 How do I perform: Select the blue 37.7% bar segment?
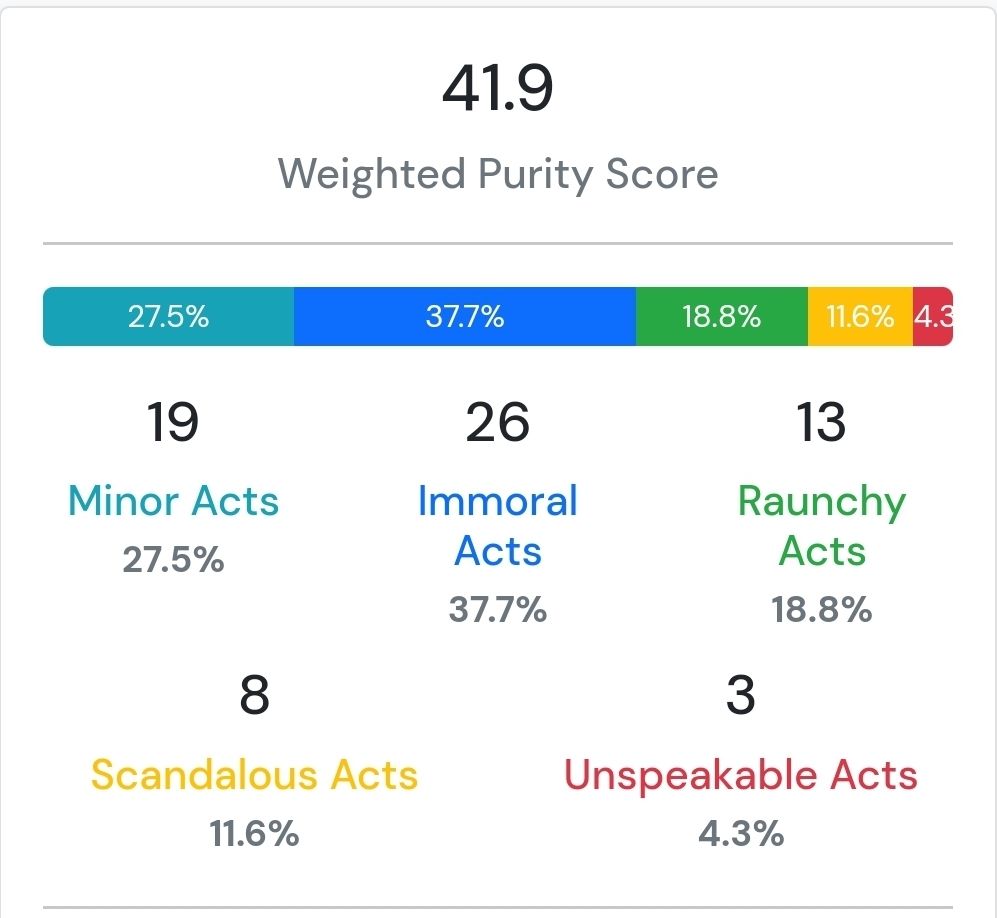tap(465, 317)
